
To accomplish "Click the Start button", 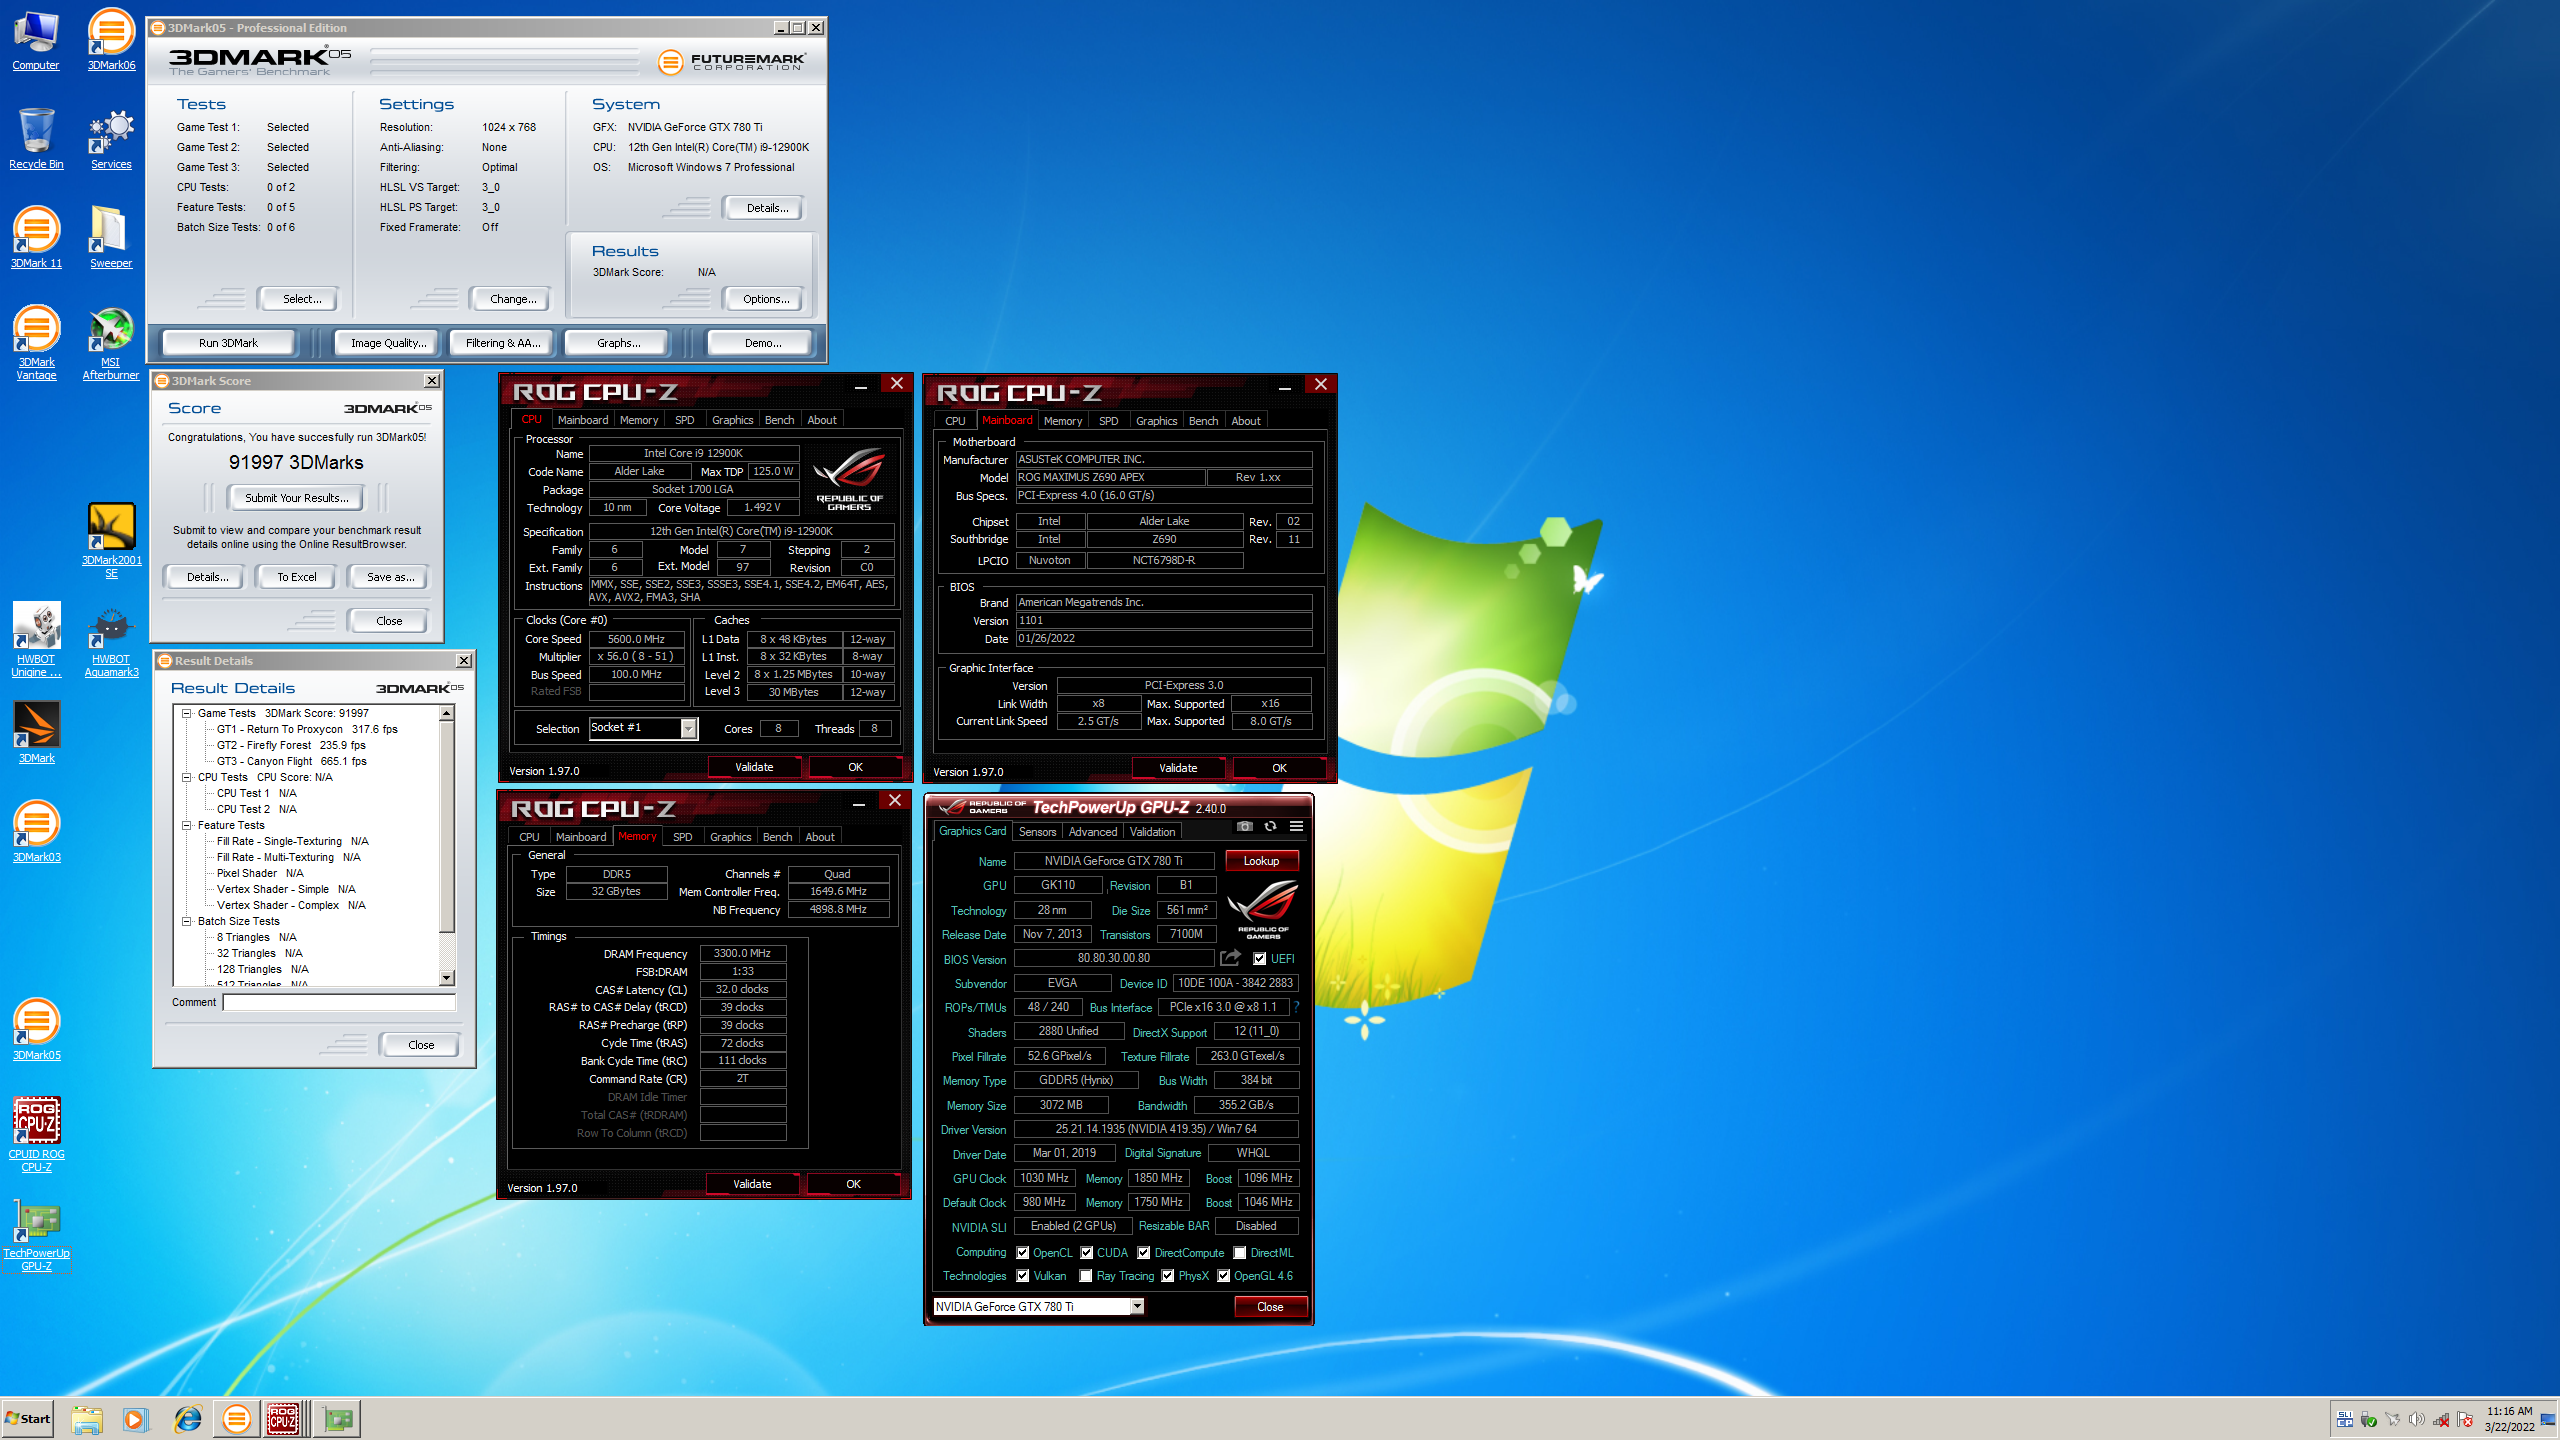I will point(28,1419).
